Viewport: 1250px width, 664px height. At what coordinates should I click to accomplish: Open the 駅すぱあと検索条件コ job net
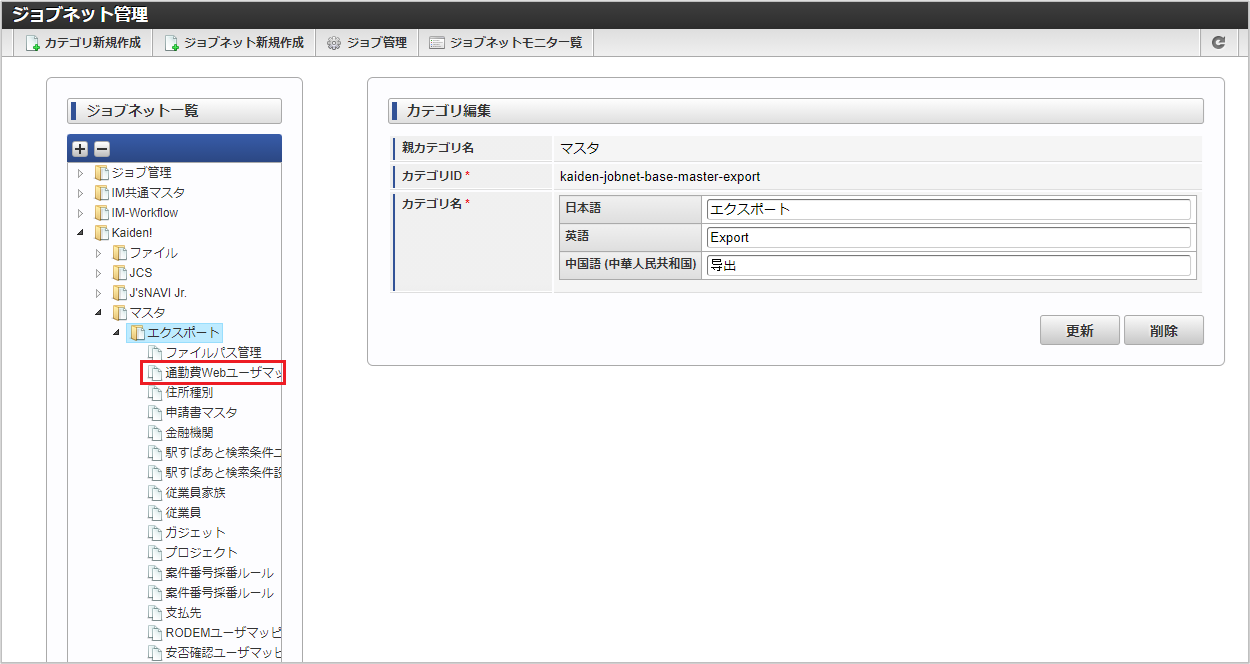tap(223, 453)
